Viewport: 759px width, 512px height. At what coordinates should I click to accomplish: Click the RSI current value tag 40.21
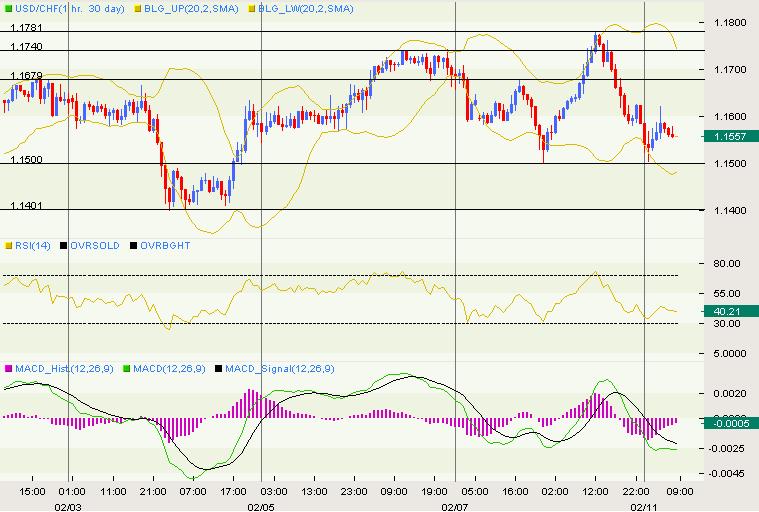[x=730, y=311]
